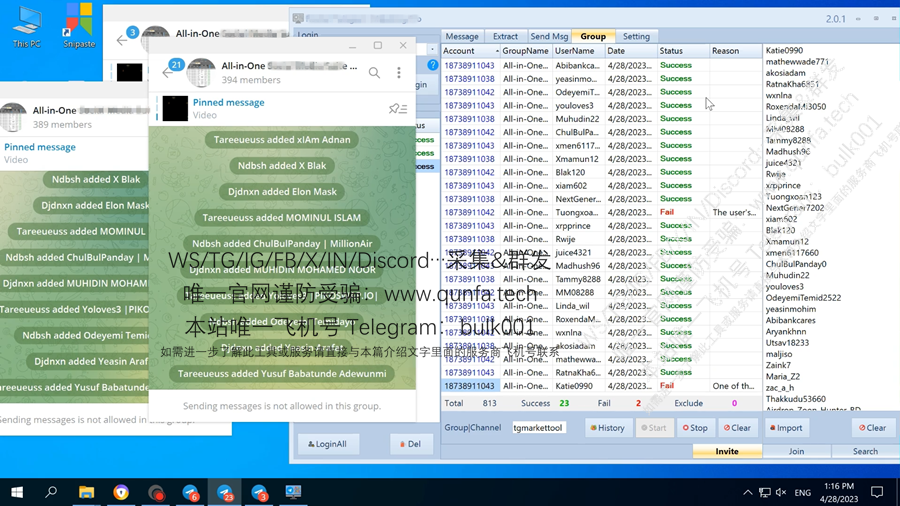Click ENG language indicator
The height and width of the screenshot is (506, 900).
tap(802, 492)
